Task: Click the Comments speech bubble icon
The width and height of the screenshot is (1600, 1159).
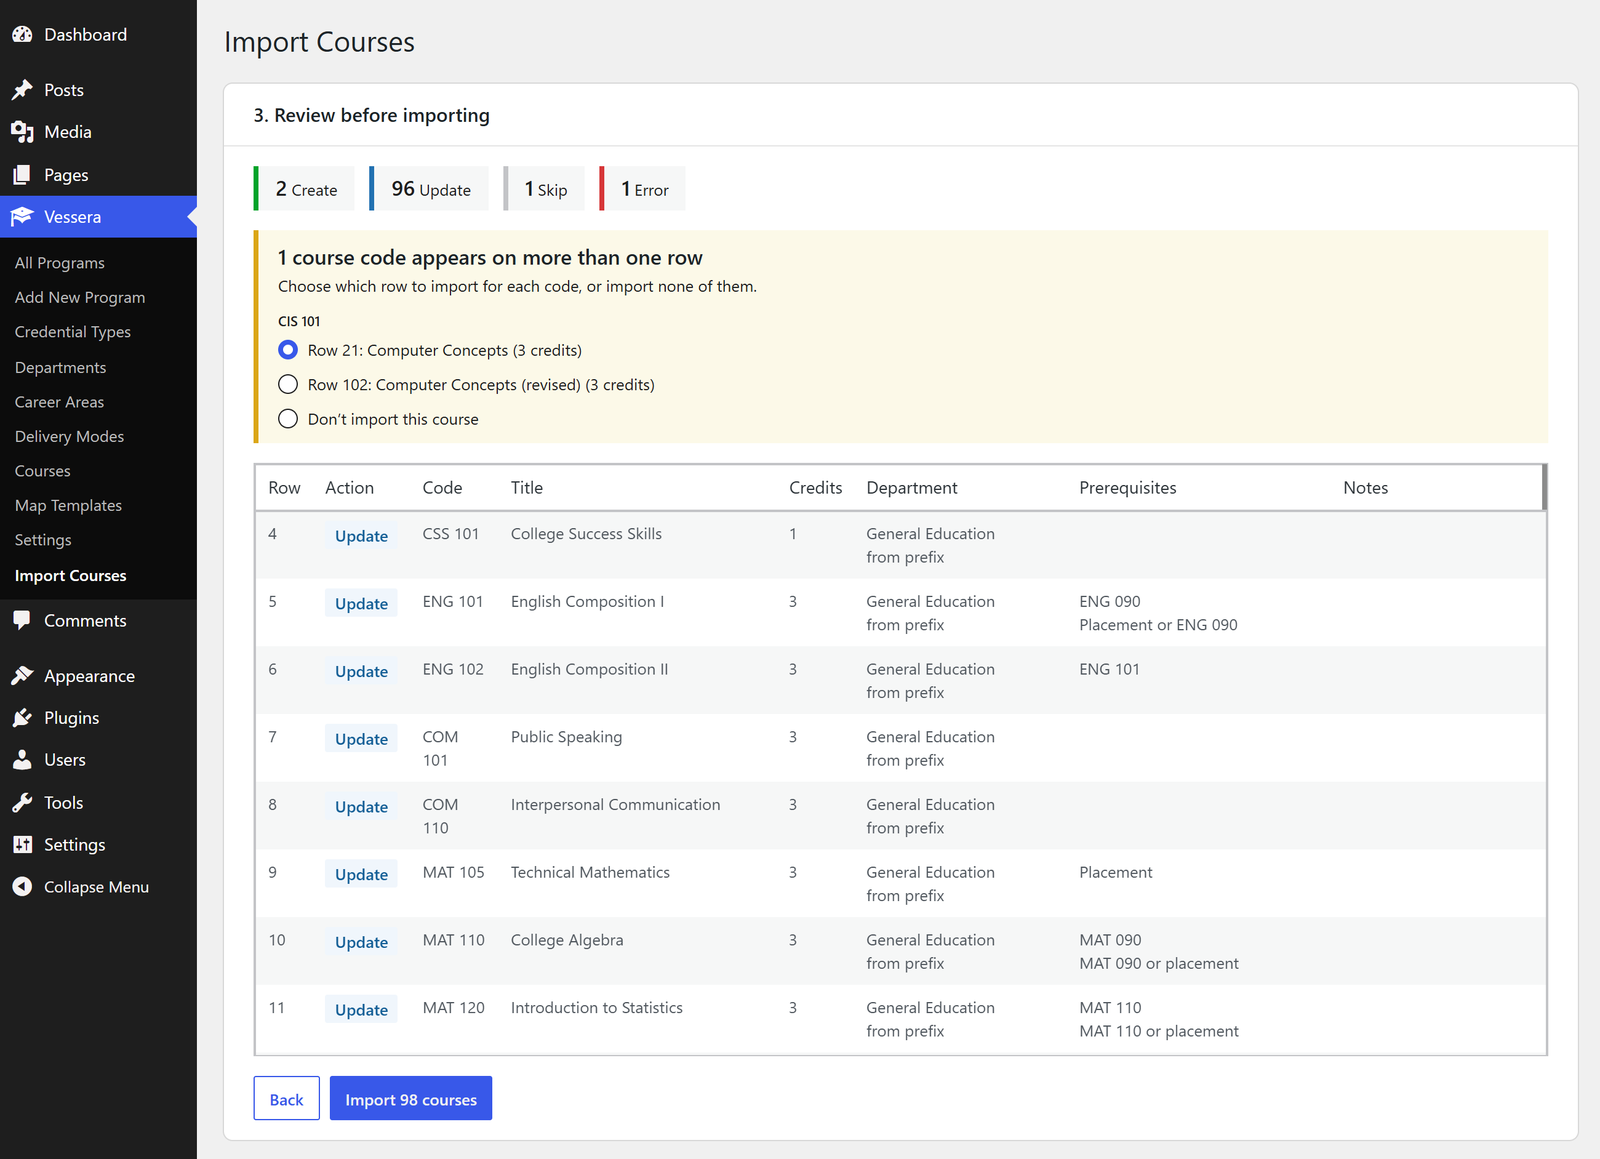Action: coord(22,620)
